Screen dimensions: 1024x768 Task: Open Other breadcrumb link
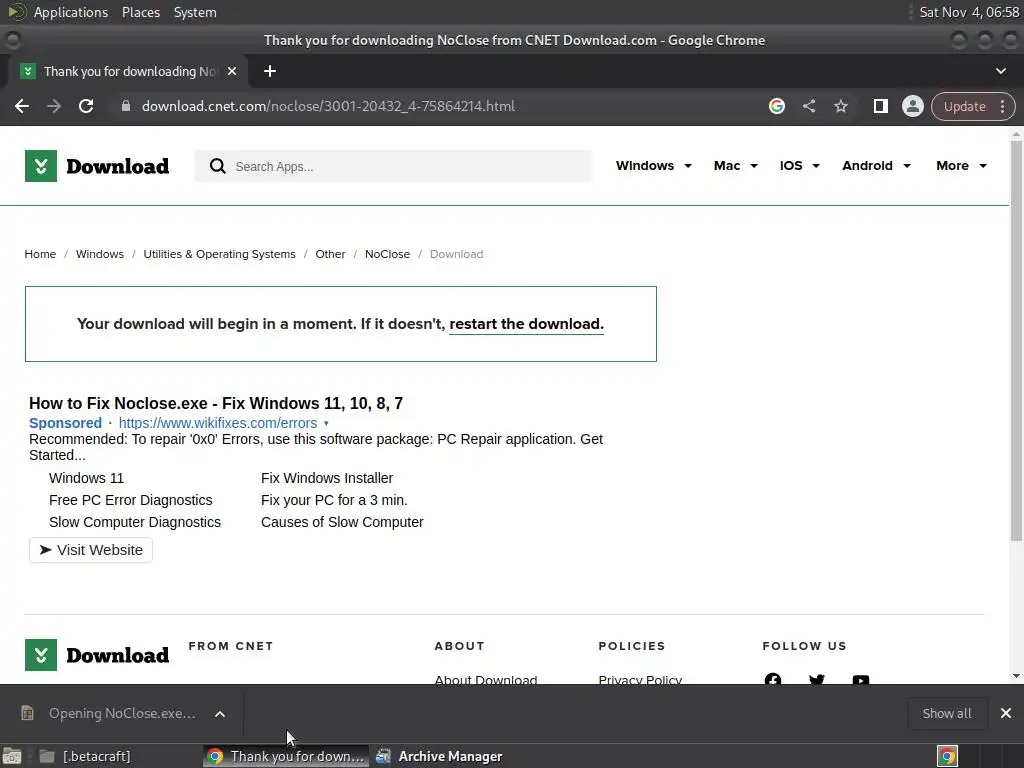pos(330,254)
